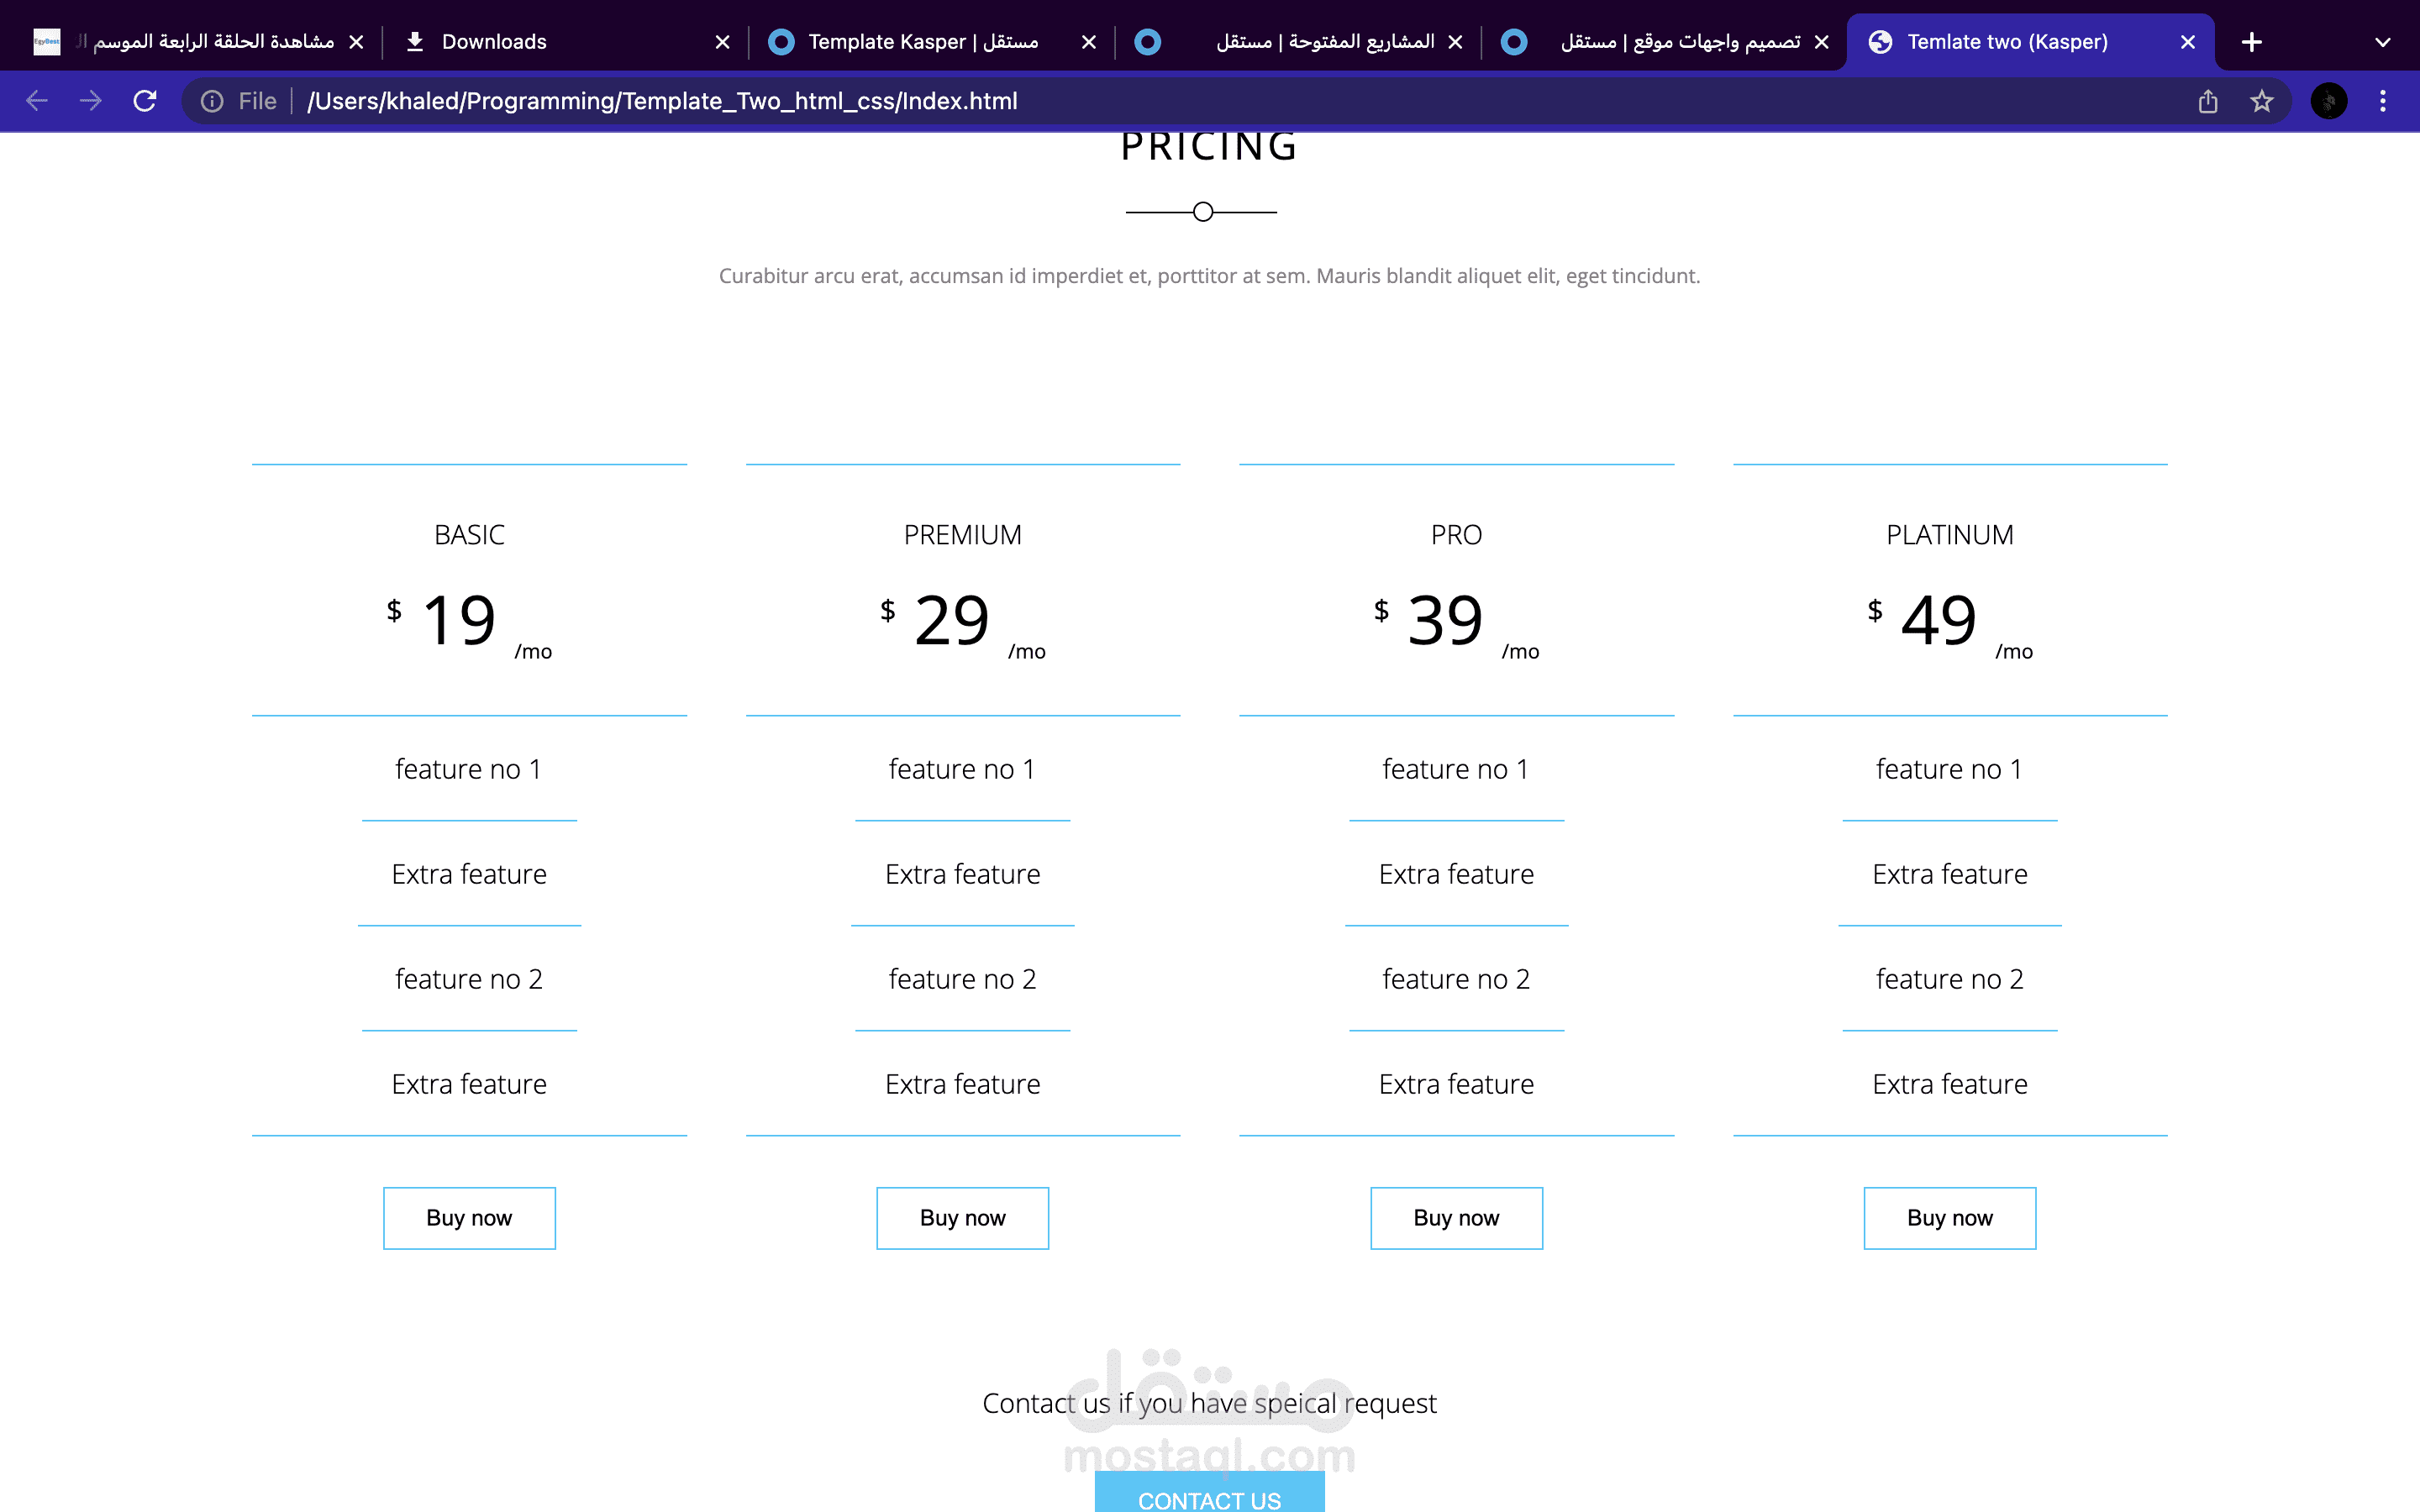Viewport: 2420px width, 1512px height.
Task: Open the share page icon
Action: pos(2208,101)
